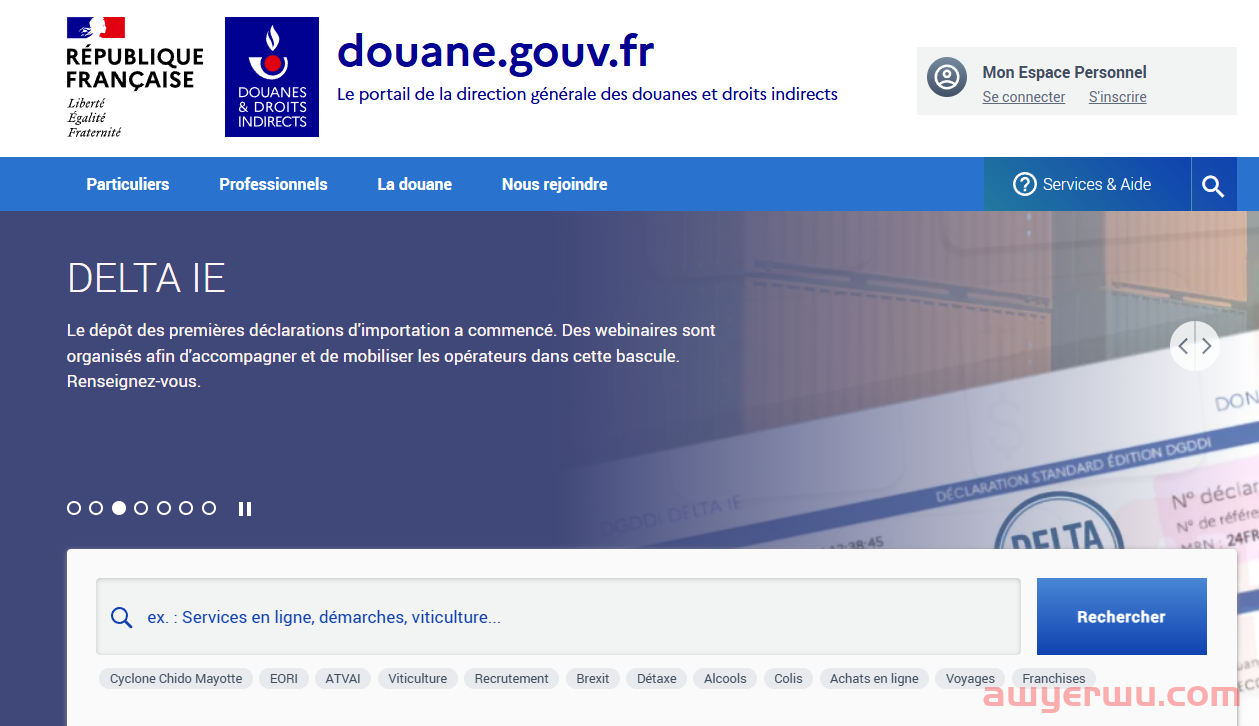
Task: Open the search magnifier in navigation bar
Action: pyautogui.click(x=1213, y=185)
